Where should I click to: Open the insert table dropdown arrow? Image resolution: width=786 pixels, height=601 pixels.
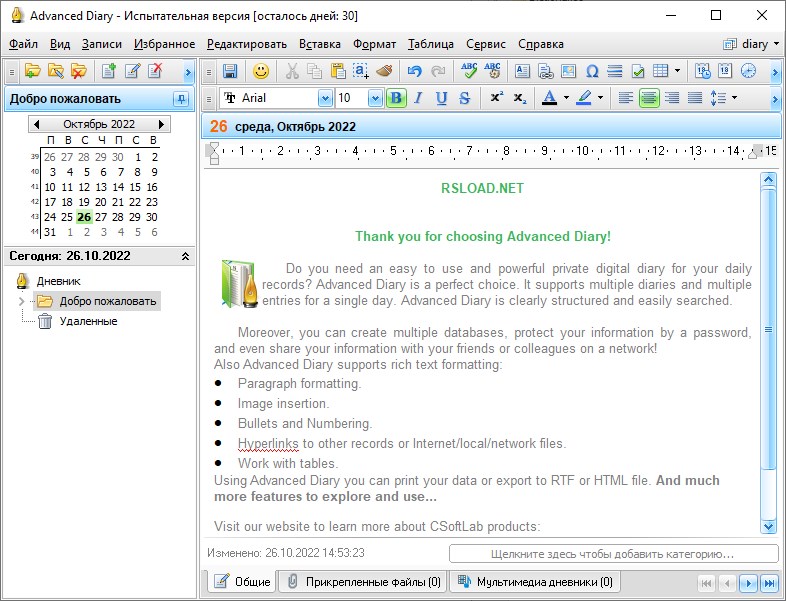677,71
